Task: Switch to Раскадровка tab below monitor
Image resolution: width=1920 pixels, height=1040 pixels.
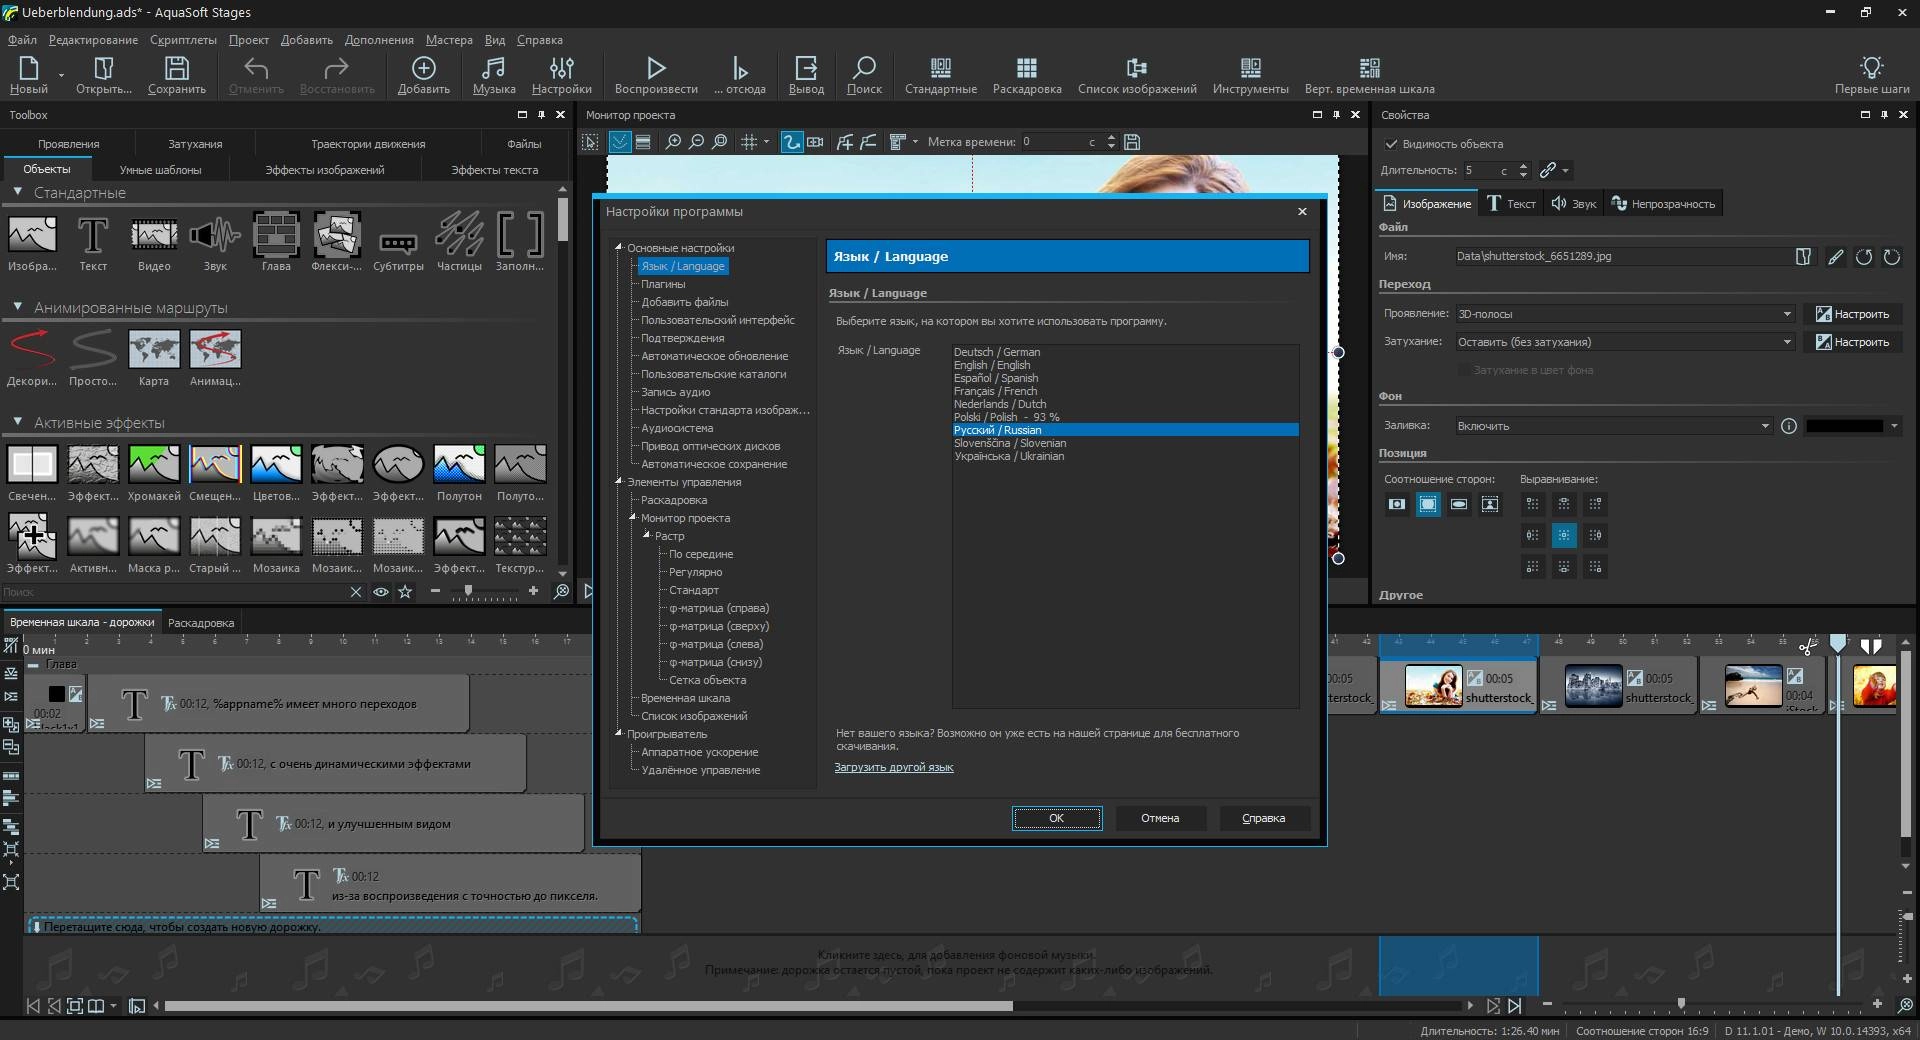Action: point(201,623)
